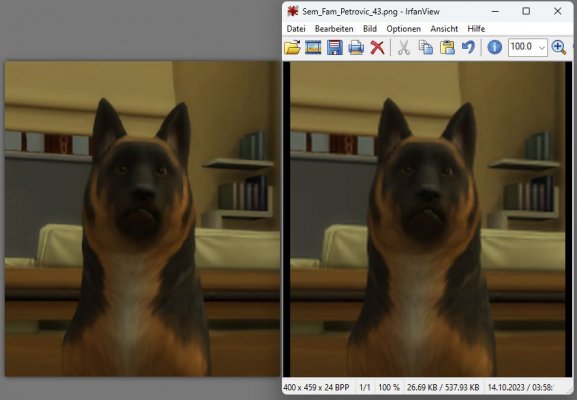Viewport: 577px width, 400px height.
Task: Cut selection with the scissors icon
Action: tap(404, 47)
